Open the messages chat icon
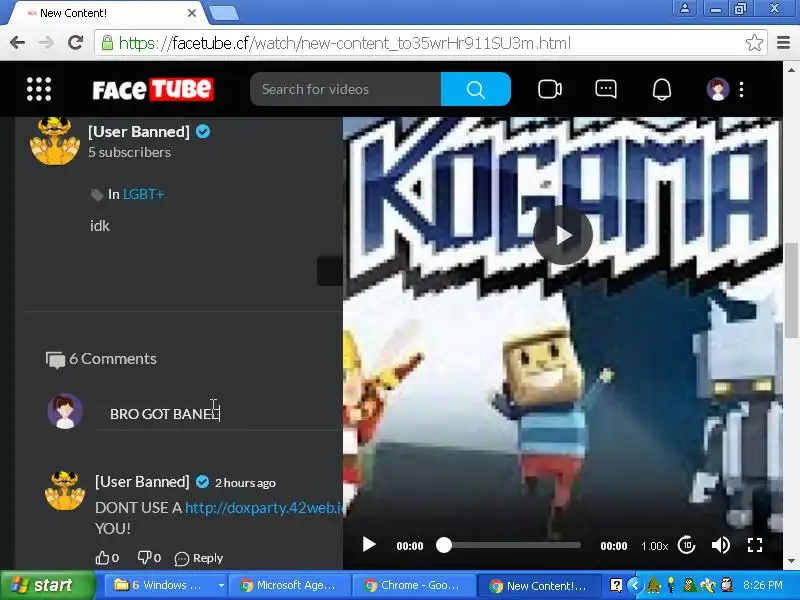The height and width of the screenshot is (600, 800). [606, 89]
